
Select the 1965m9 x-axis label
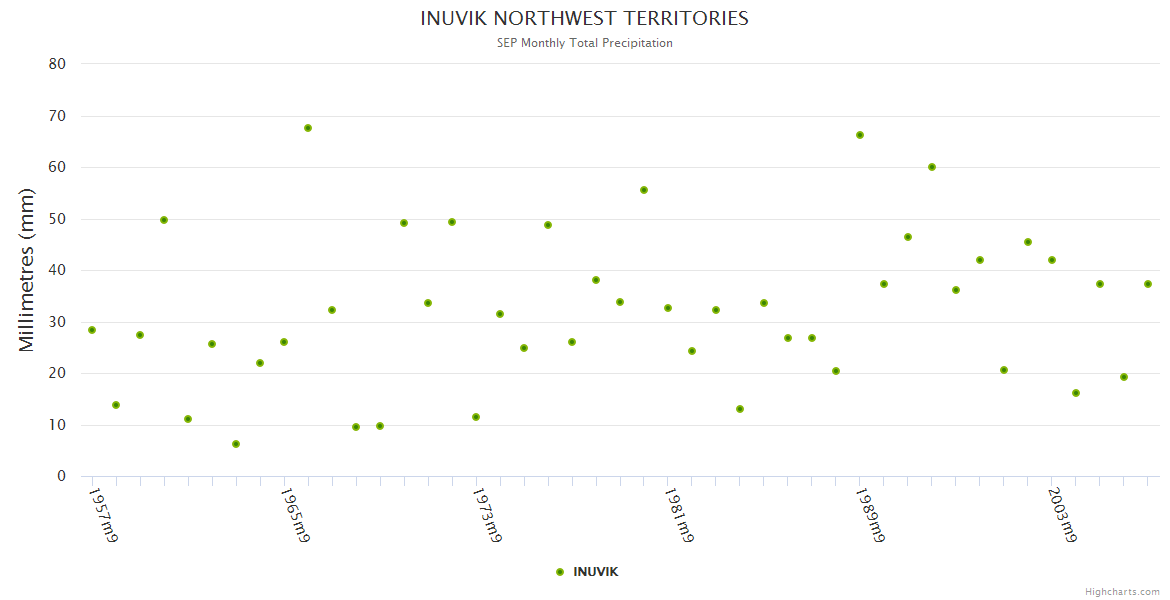(x=295, y=515)
